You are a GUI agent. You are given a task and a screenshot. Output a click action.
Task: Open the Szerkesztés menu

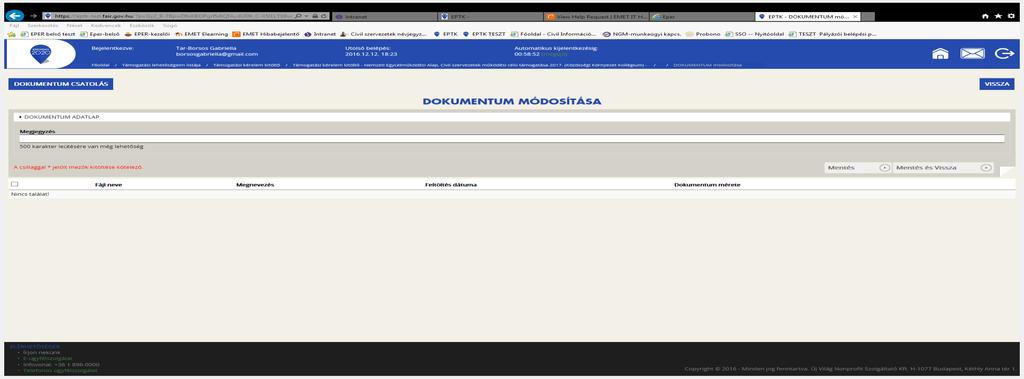[x=43, y=25]
